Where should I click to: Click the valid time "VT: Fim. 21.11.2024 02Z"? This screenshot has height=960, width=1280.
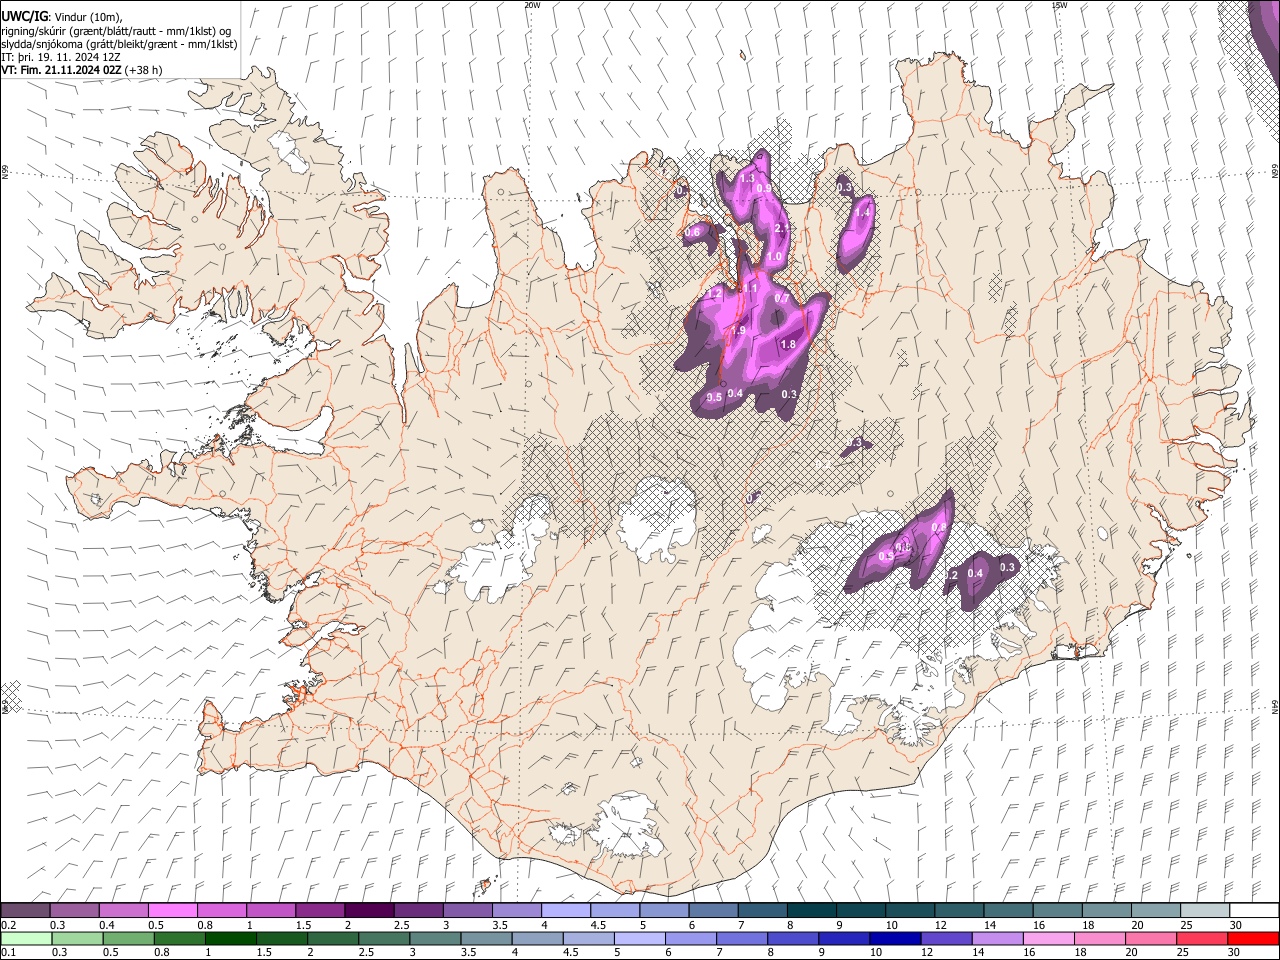pyautogui.click(x=62, y=70)
